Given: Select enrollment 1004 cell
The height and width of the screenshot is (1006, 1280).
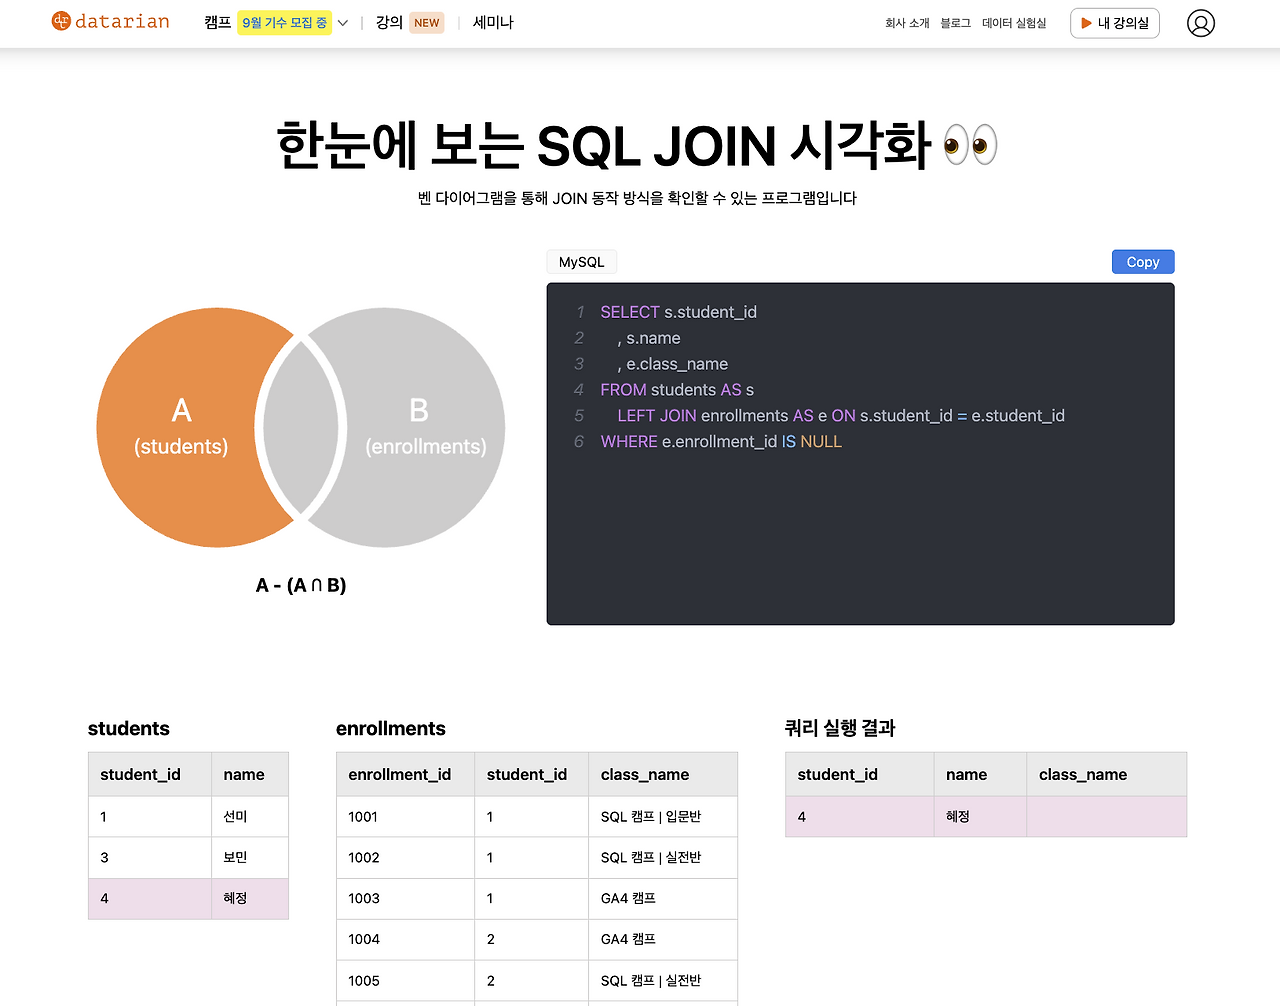Looking at the screenshot, I should pyautogui.click(x=405, y=940).
